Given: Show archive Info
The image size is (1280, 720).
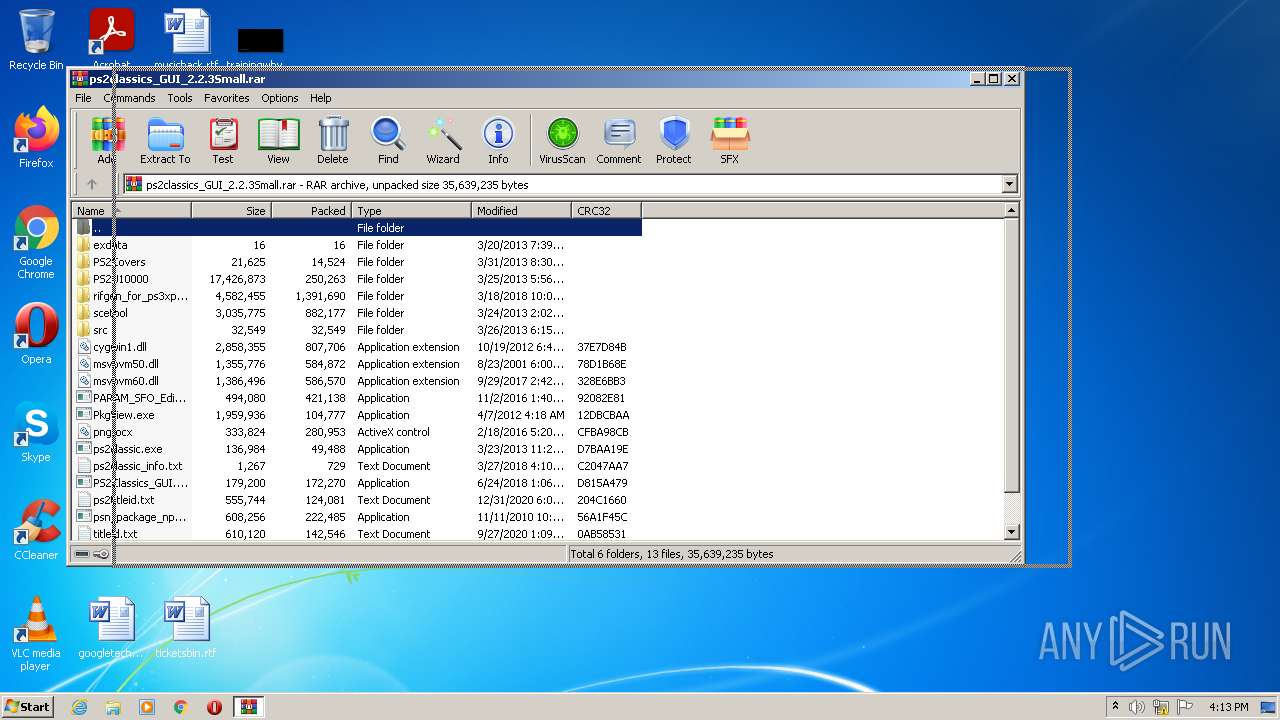Looking at the screenshot, I should (498, 141).
